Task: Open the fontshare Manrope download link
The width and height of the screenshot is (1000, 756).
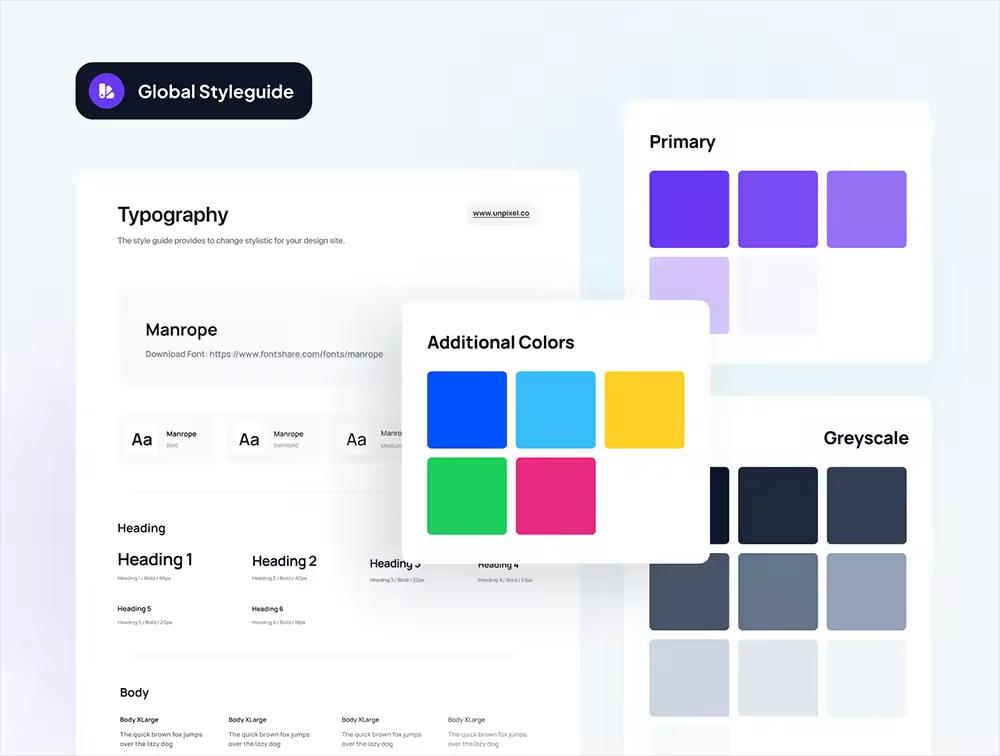Action: point(296,354)
